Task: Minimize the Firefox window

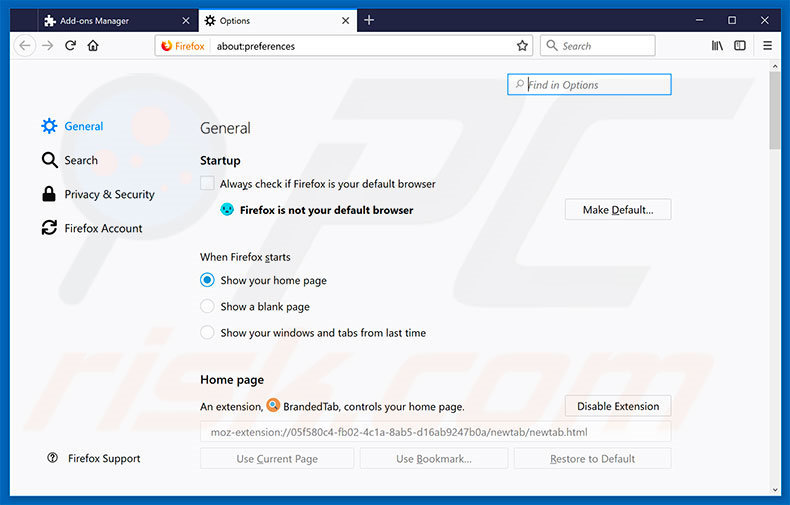Action: click(699, 20)
